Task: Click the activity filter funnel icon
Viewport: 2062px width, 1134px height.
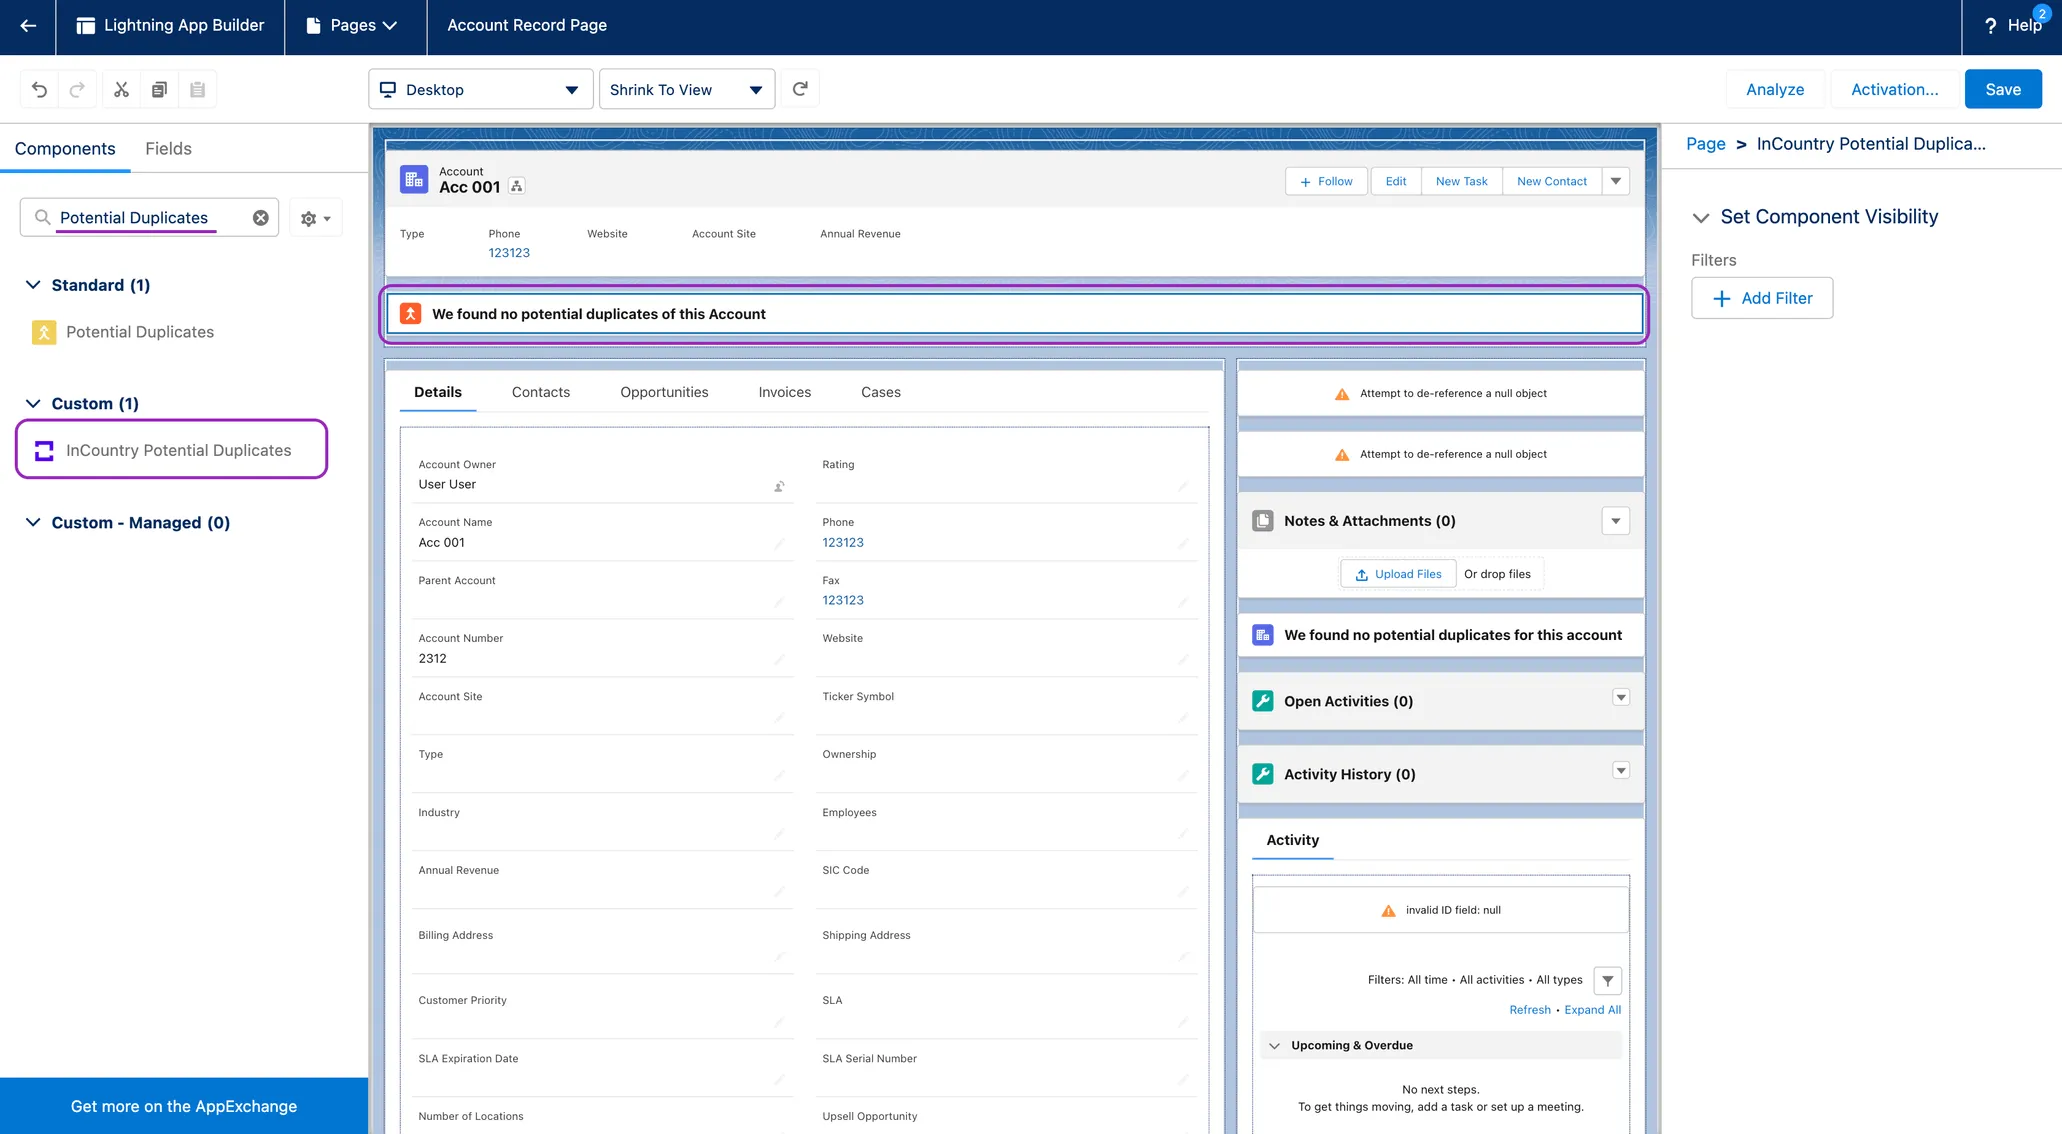Action: pos(1607,981)
